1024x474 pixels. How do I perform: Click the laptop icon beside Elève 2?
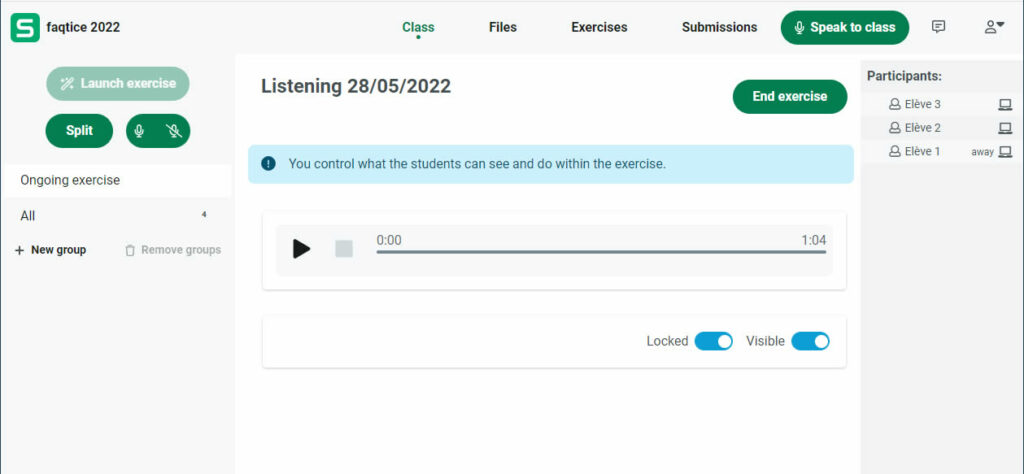[x=1005, y=128]
